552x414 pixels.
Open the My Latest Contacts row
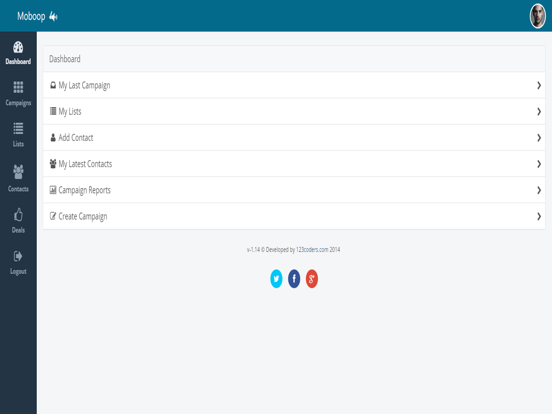(294, 164)
